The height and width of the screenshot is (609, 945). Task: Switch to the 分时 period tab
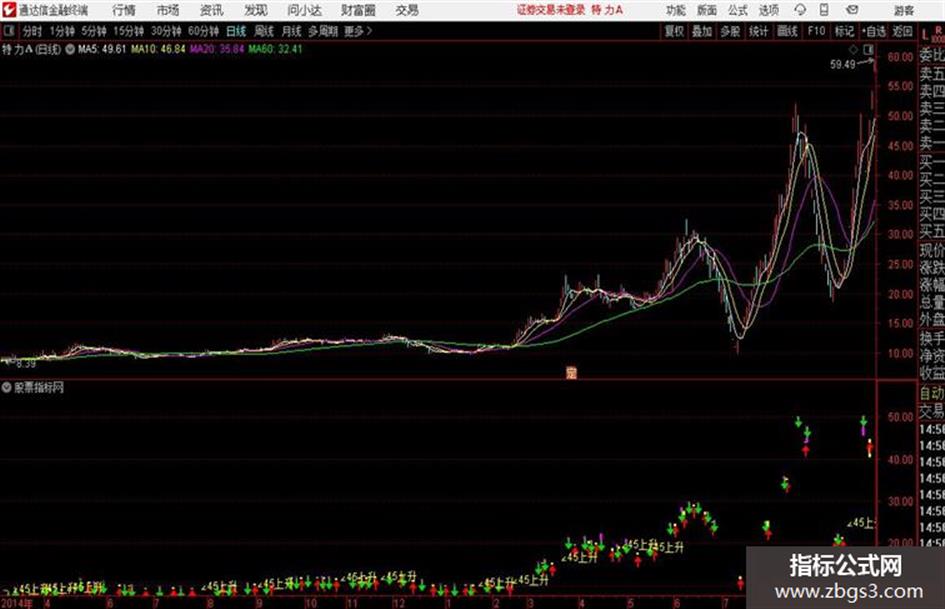point(33,31)
